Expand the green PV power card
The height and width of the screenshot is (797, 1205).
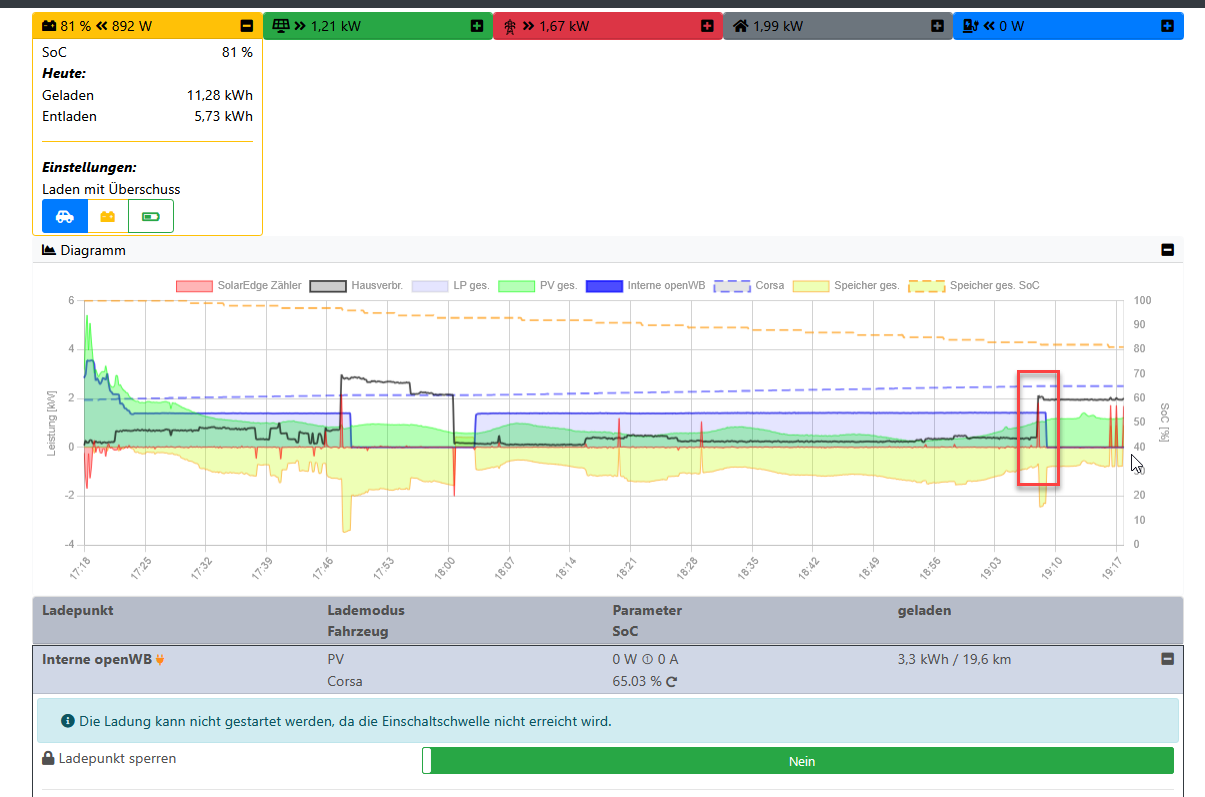477,26
